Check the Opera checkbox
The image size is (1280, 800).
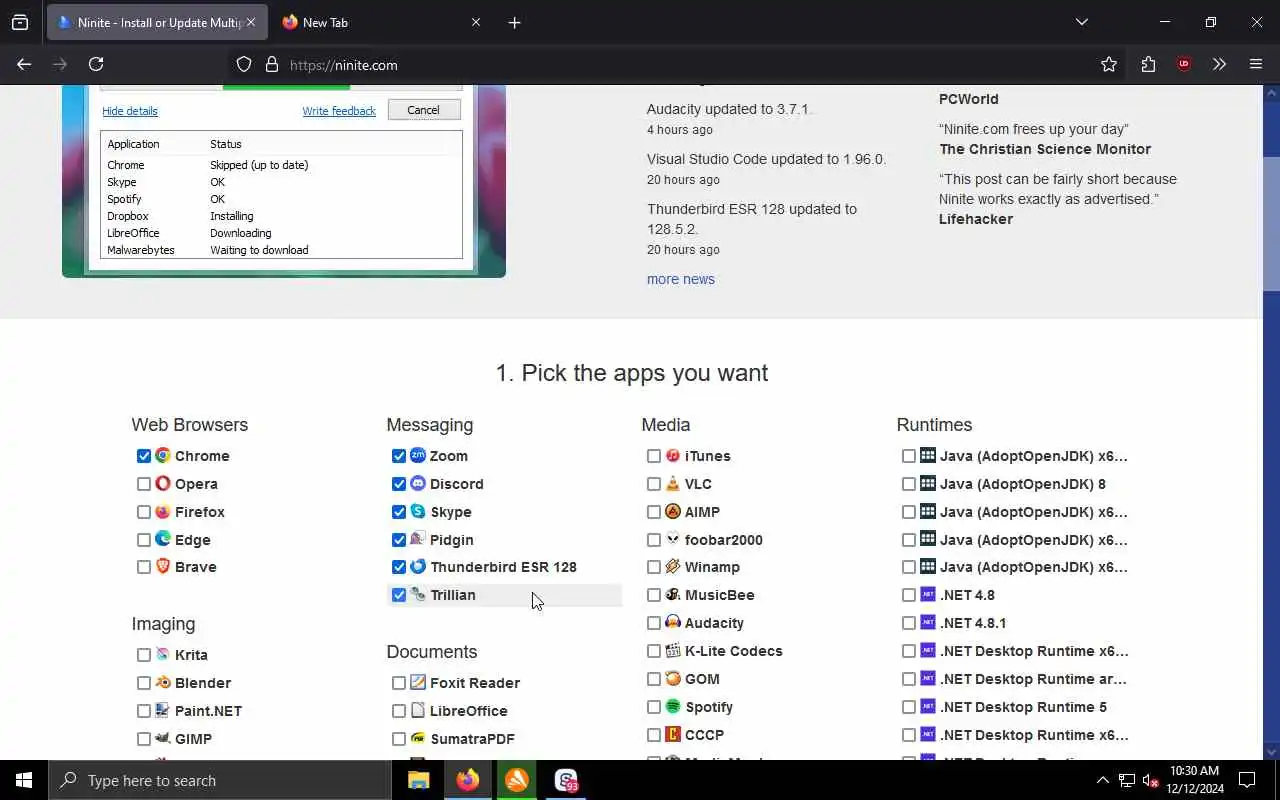click(144, 484)
